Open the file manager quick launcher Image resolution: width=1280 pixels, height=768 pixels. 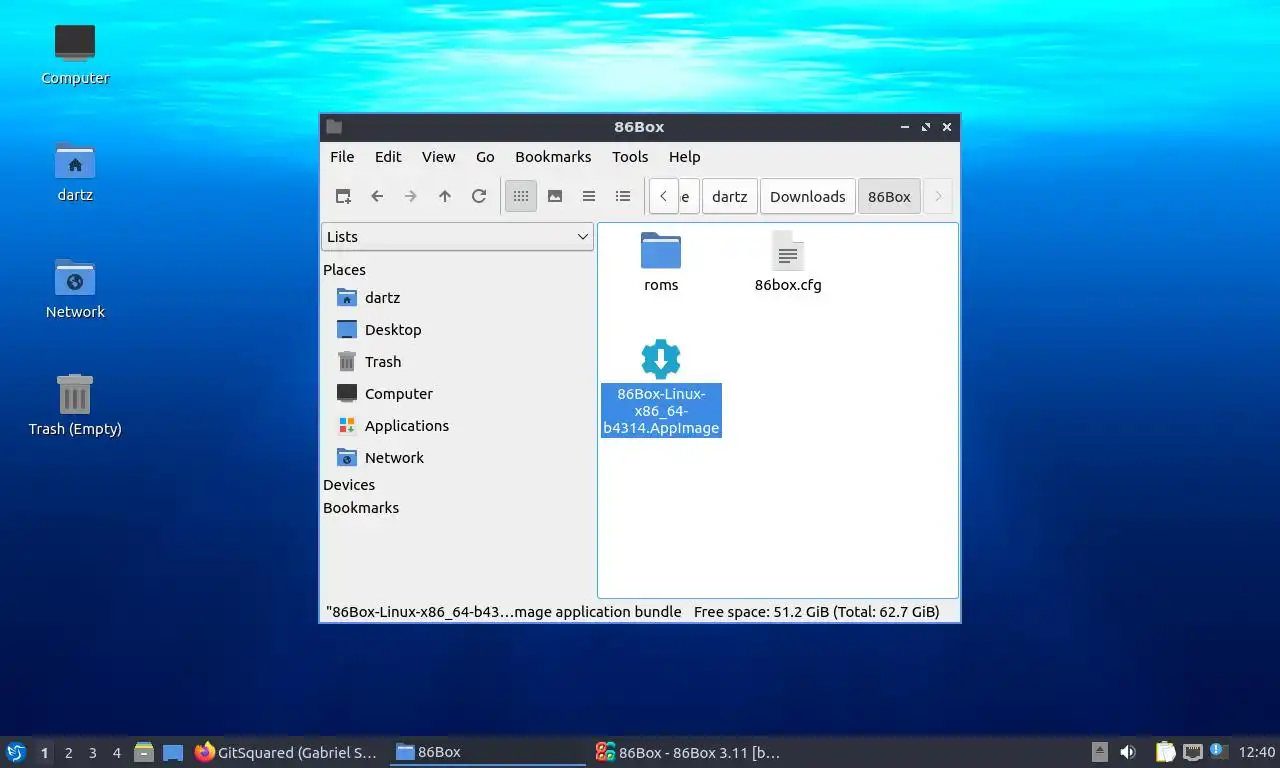144,752
